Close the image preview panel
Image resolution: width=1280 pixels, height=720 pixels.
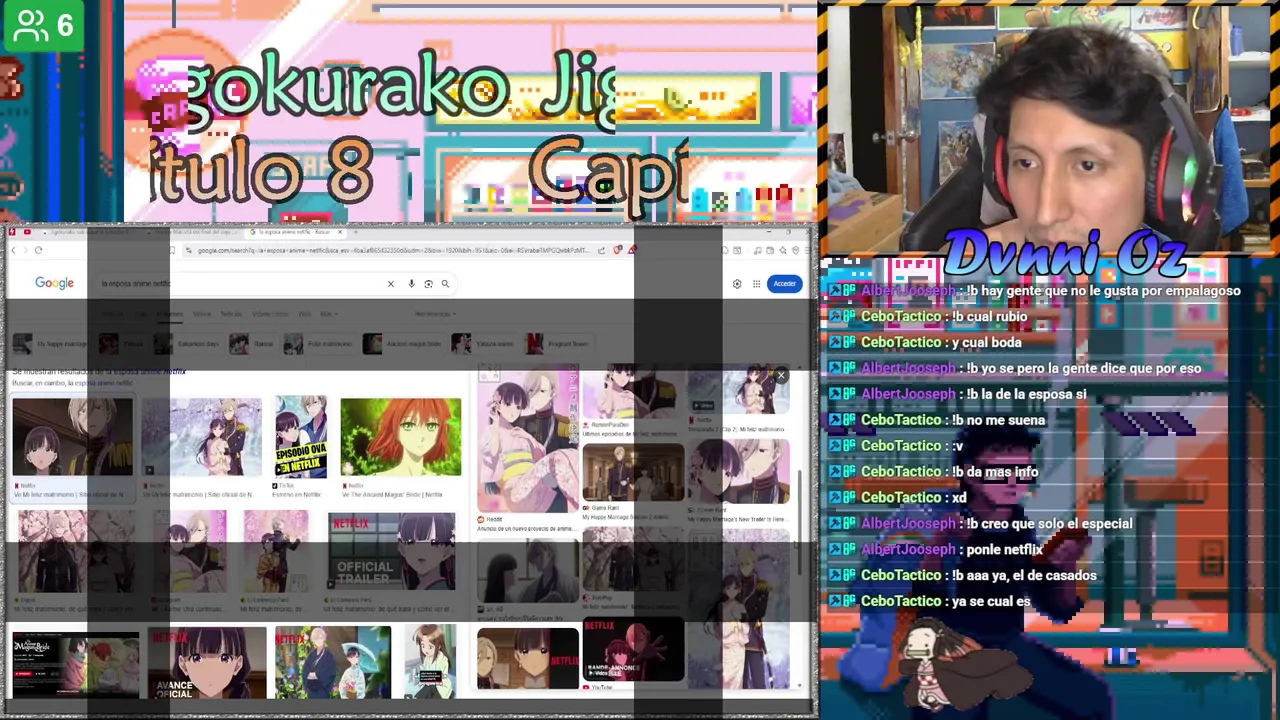click(781, 376)
